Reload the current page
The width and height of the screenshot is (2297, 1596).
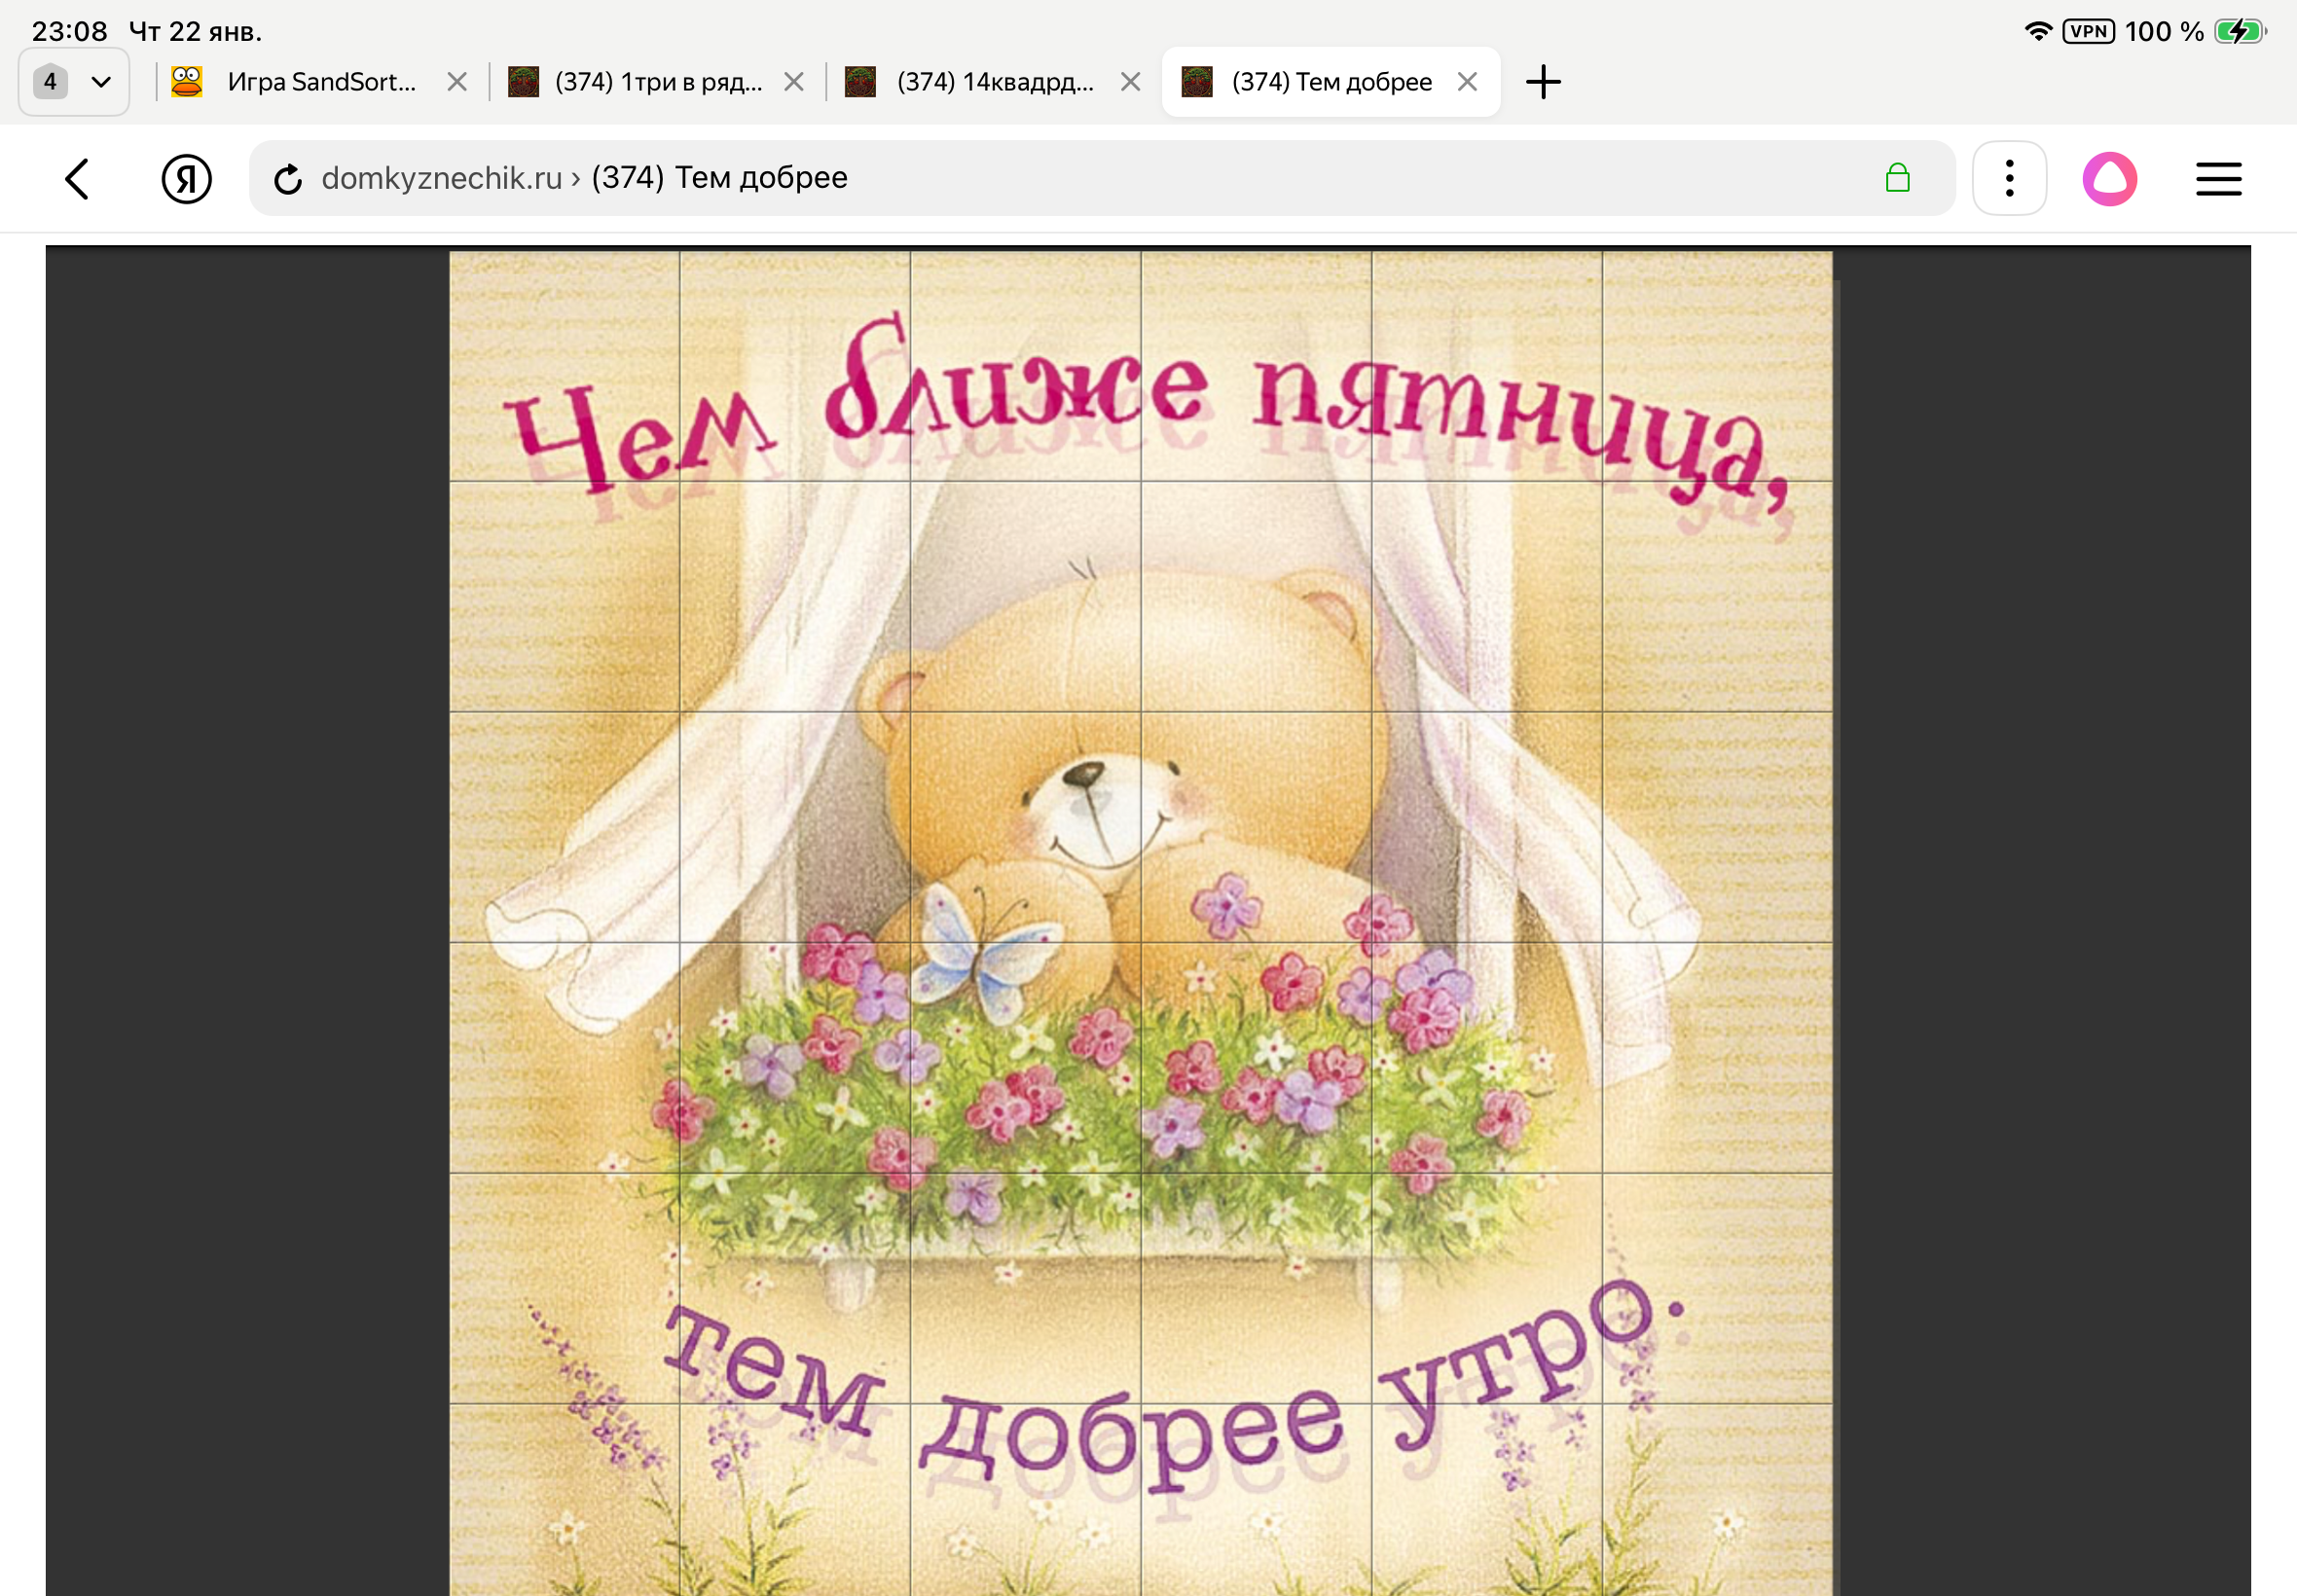[x=287, y=178]
